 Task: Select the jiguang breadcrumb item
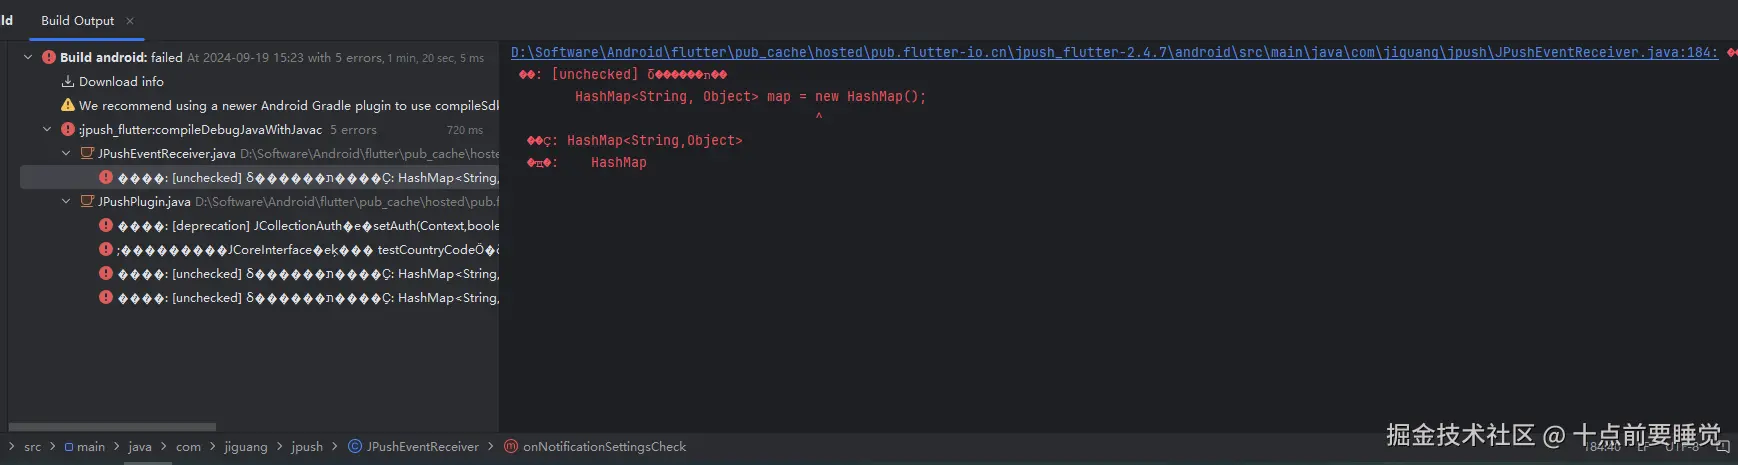click(x=246, y=447)
